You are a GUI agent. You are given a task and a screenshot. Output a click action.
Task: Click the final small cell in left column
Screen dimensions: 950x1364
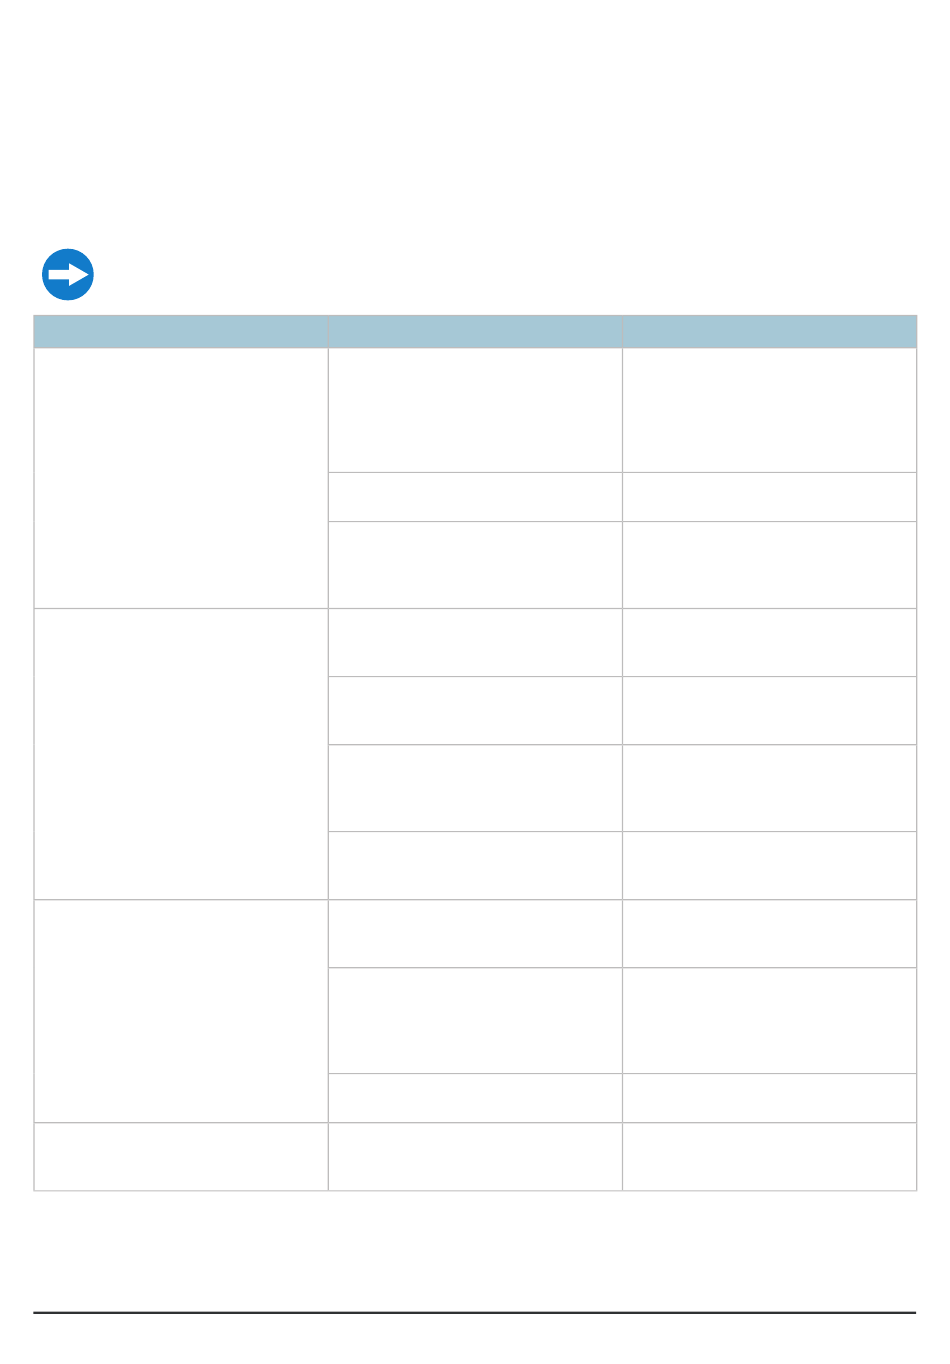181,1157
